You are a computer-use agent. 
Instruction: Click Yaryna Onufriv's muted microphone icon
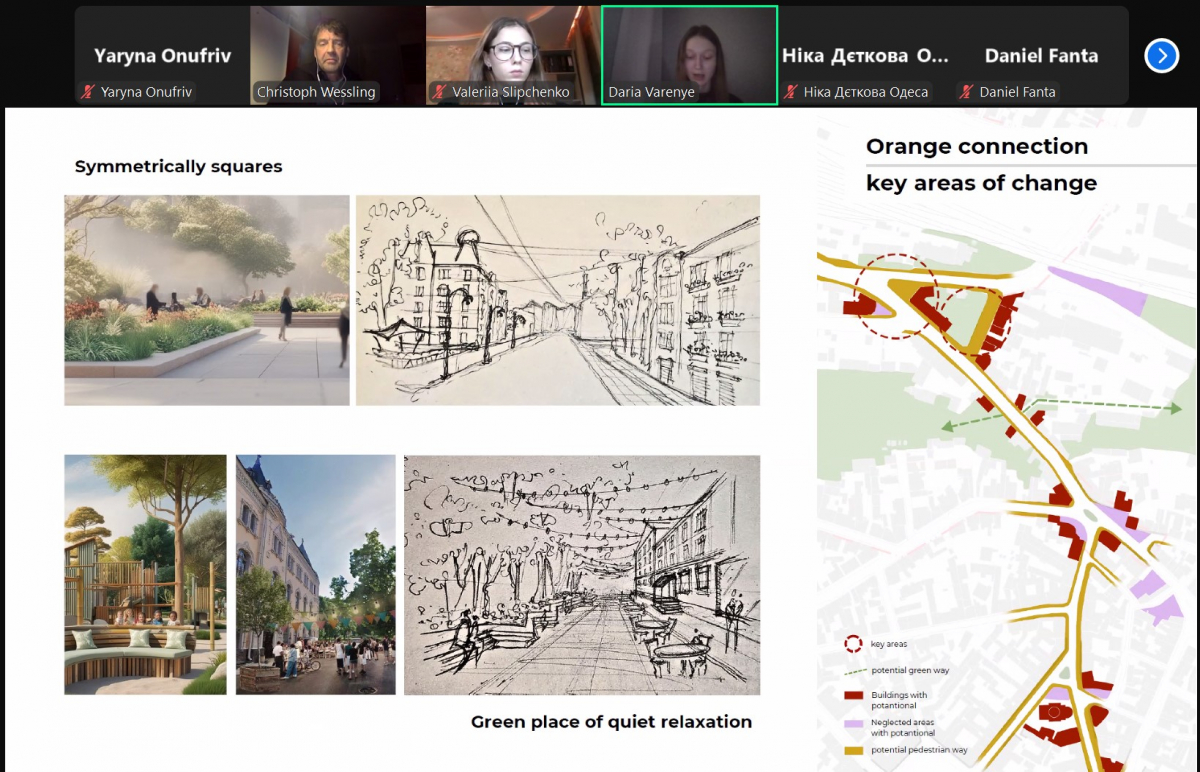tap(89, 92)
